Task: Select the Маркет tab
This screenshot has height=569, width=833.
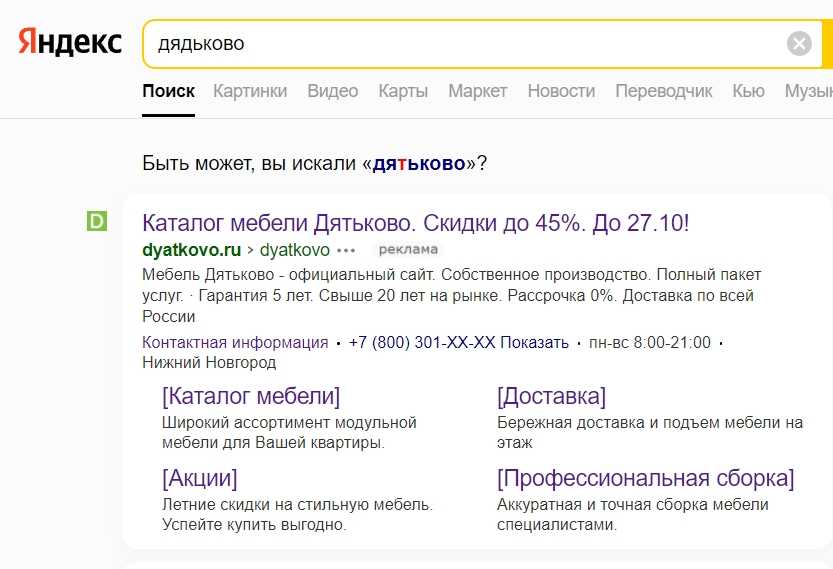Action: (x=477, y=91)
